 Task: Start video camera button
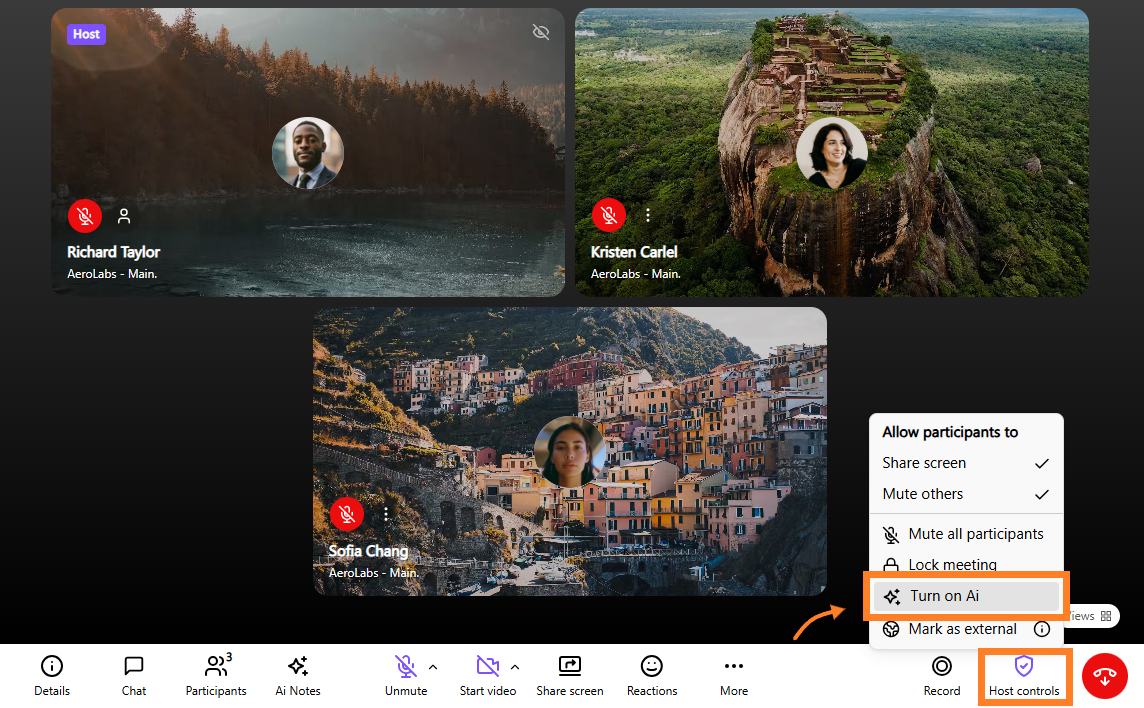[487, 675]
